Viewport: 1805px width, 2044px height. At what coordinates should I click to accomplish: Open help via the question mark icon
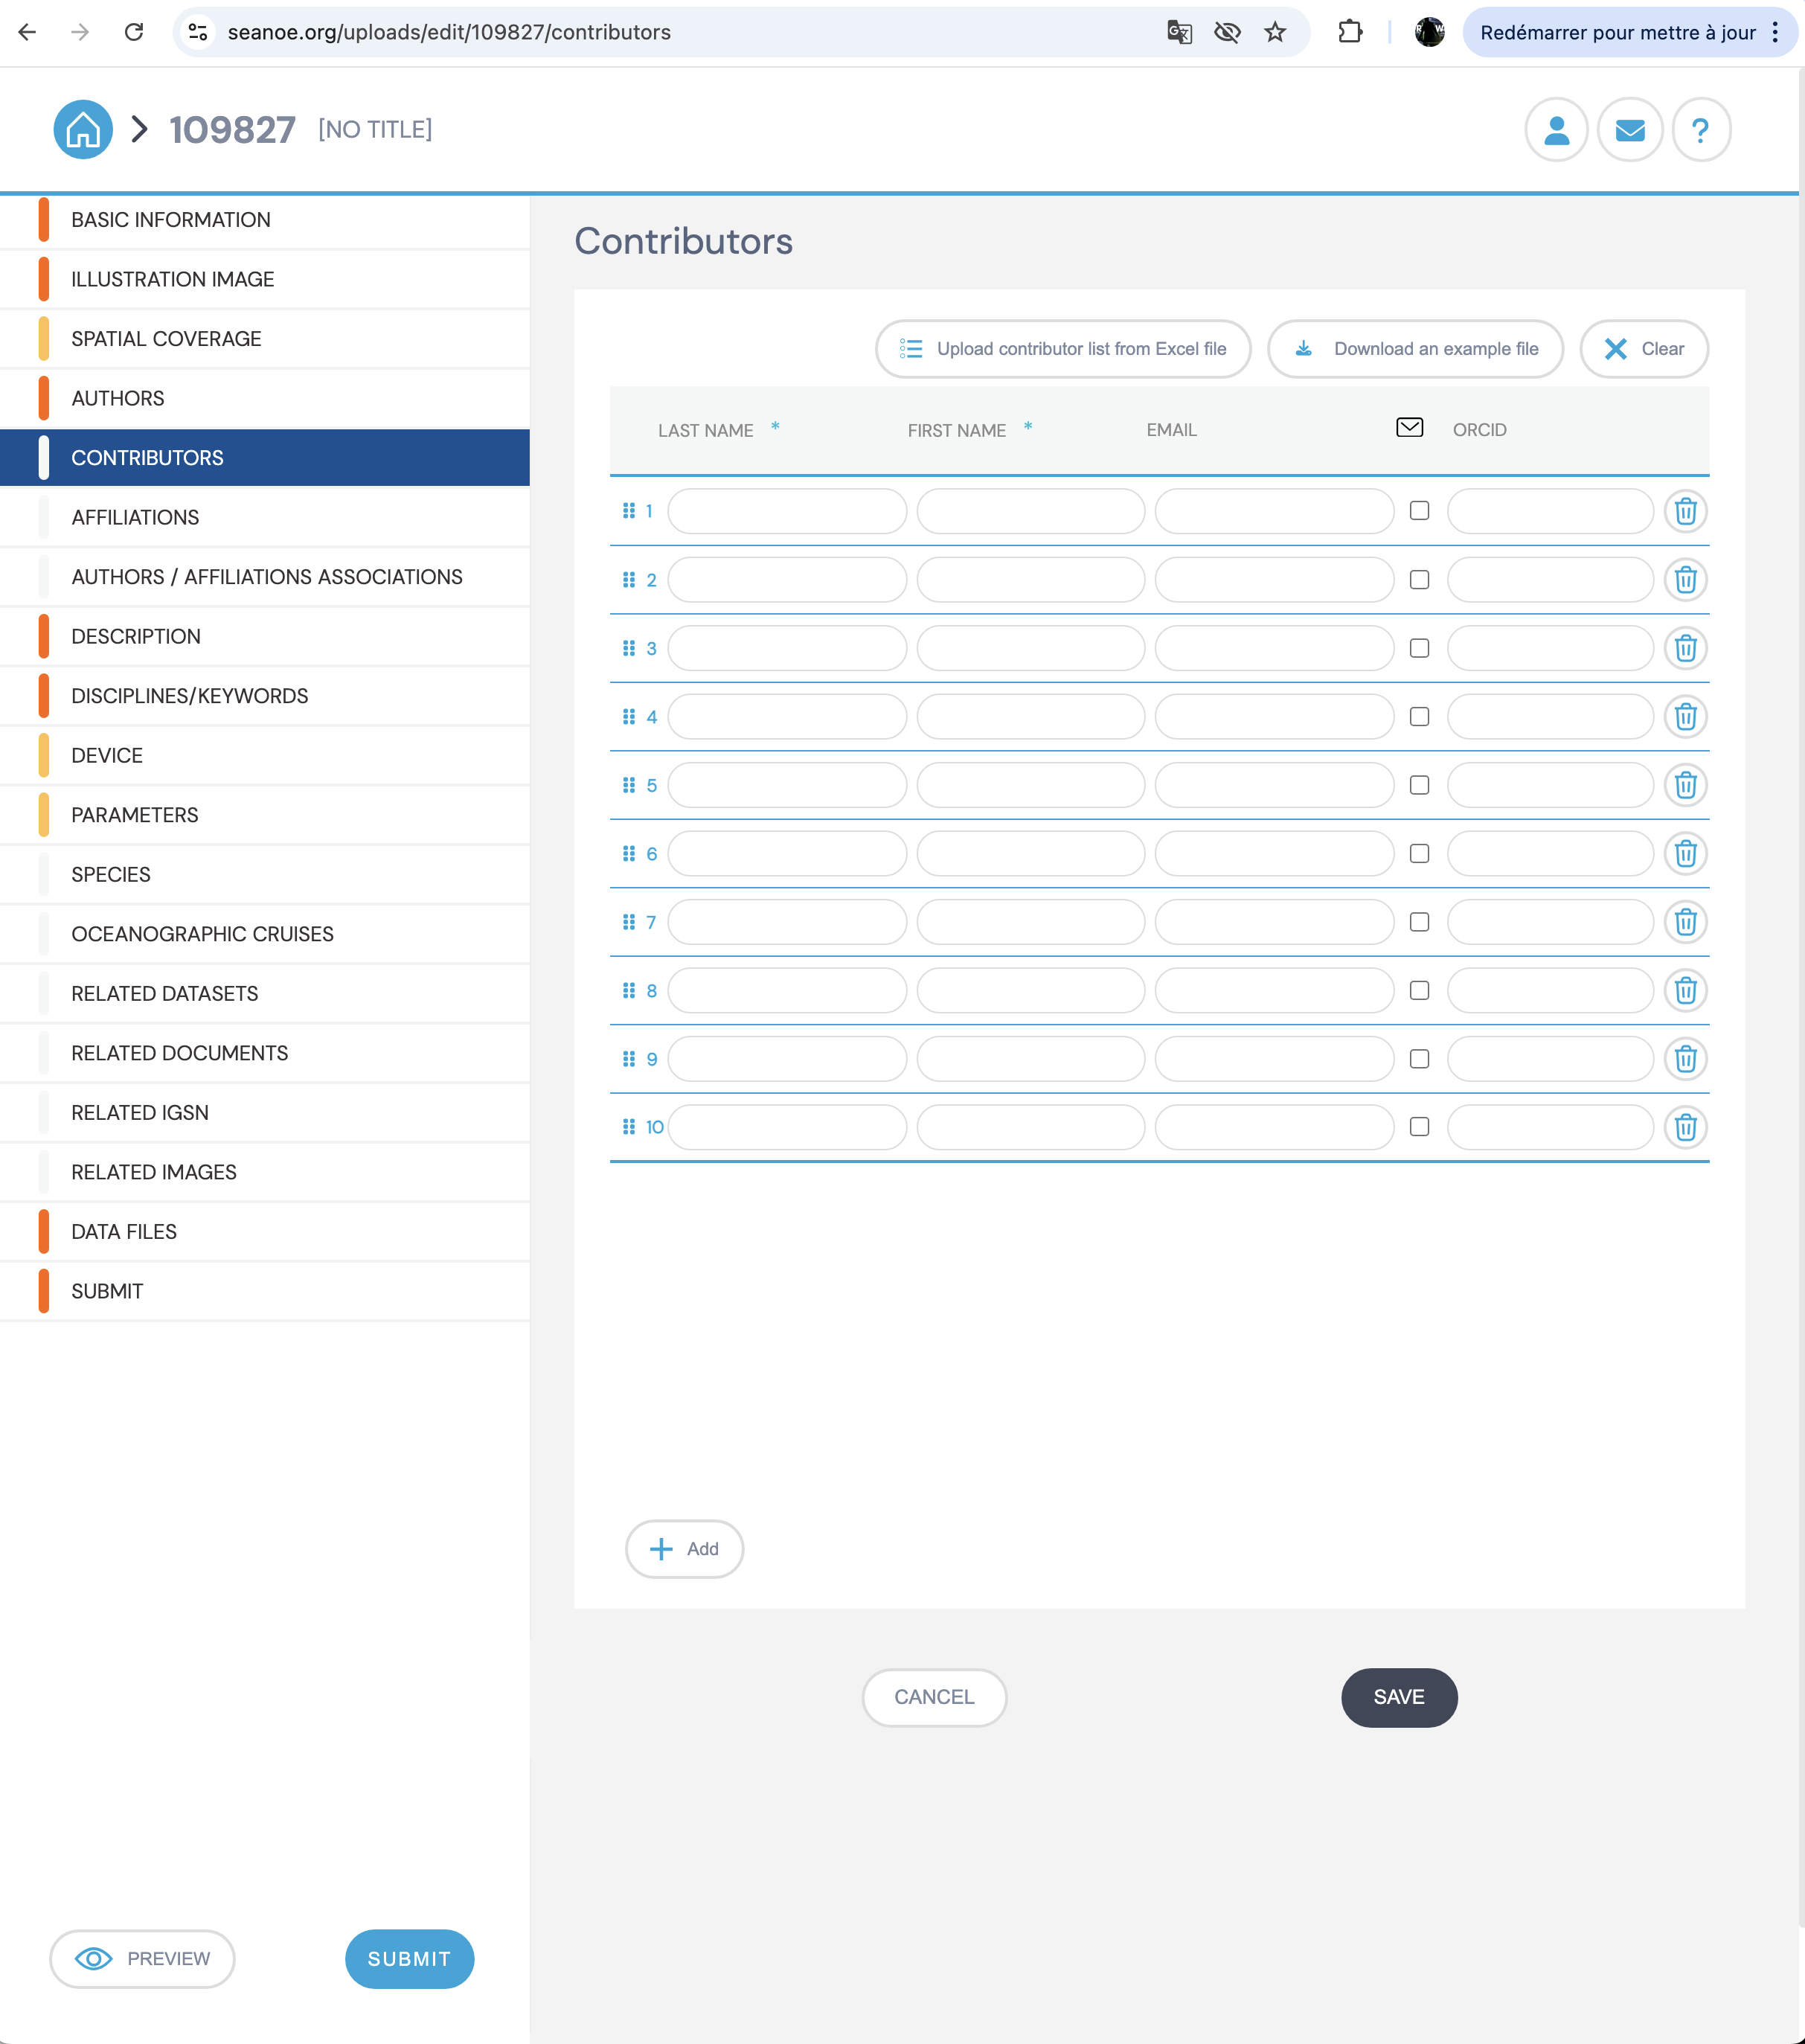point(1700,129)
